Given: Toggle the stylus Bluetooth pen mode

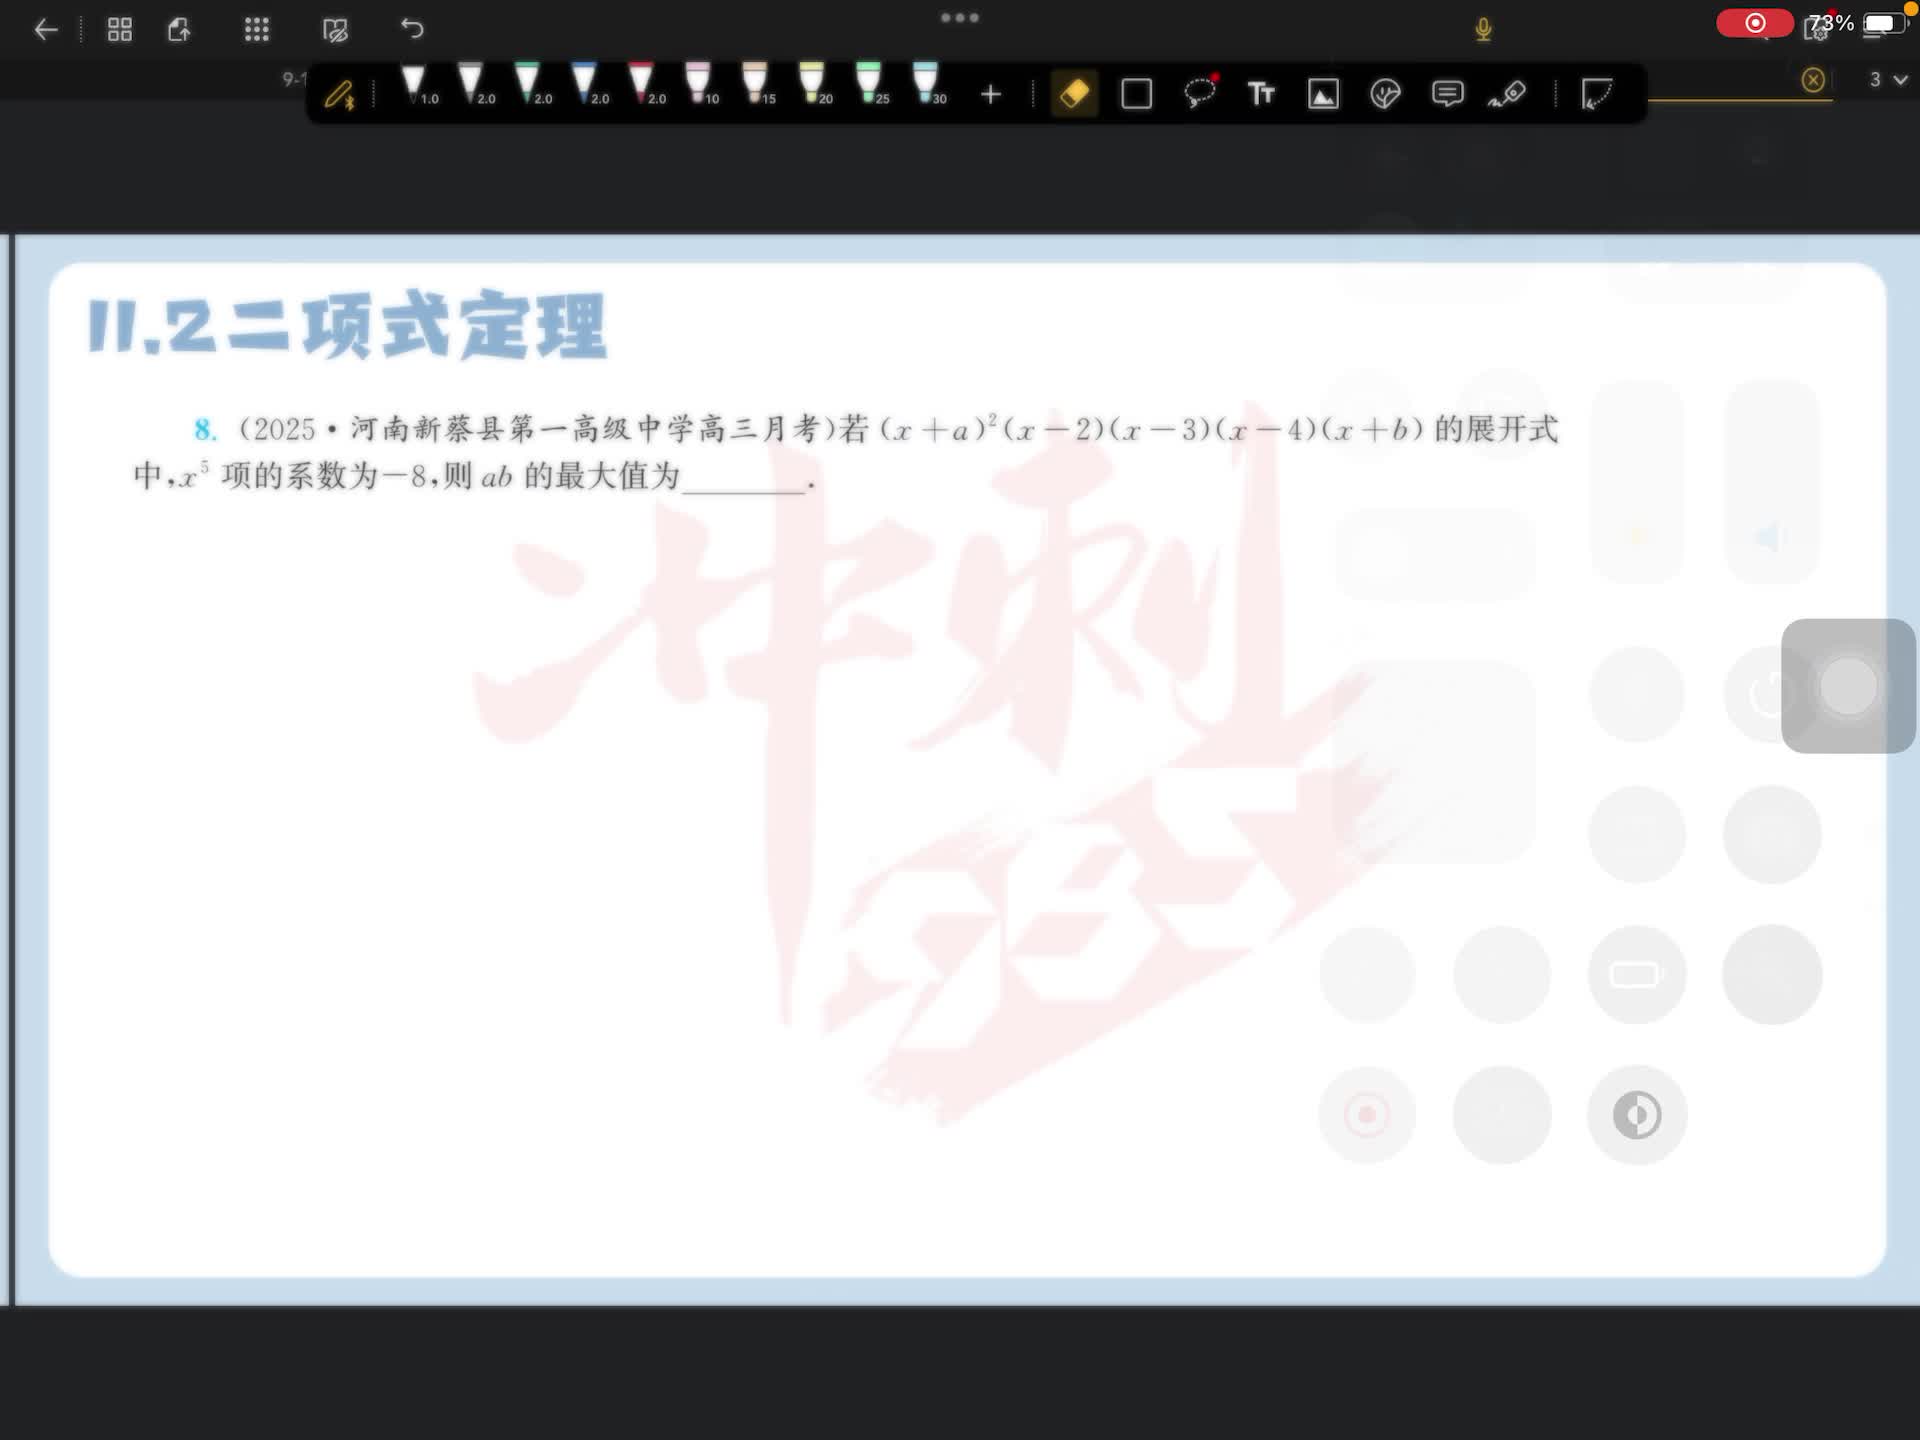Looking at the screenshot, I should pyautogui.click(x=340, y=95).
